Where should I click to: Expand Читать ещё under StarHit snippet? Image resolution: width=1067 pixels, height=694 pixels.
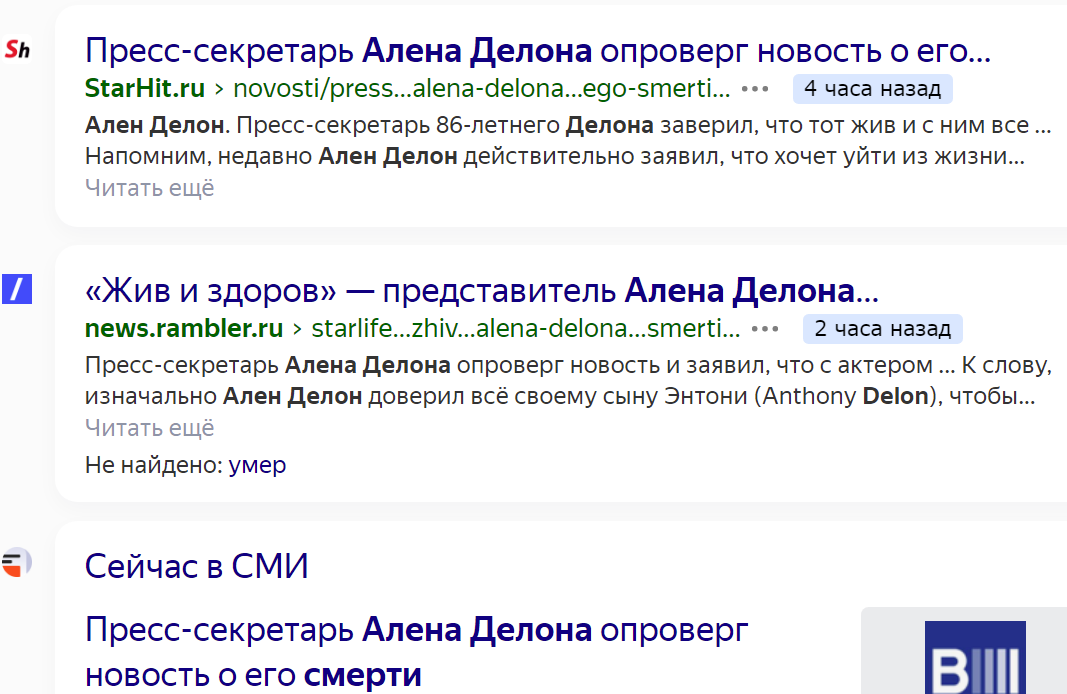[150, 188]
